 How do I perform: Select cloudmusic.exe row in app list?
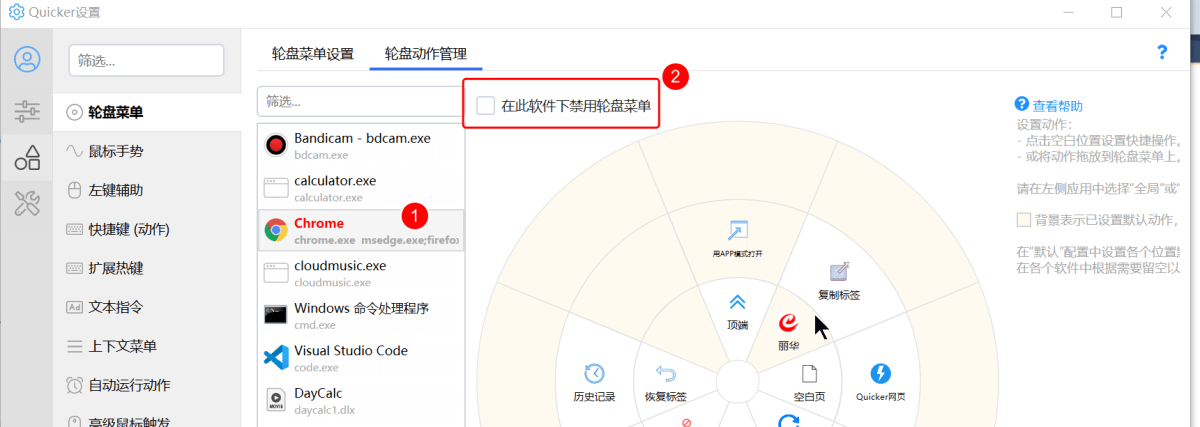tap(361, 272)
